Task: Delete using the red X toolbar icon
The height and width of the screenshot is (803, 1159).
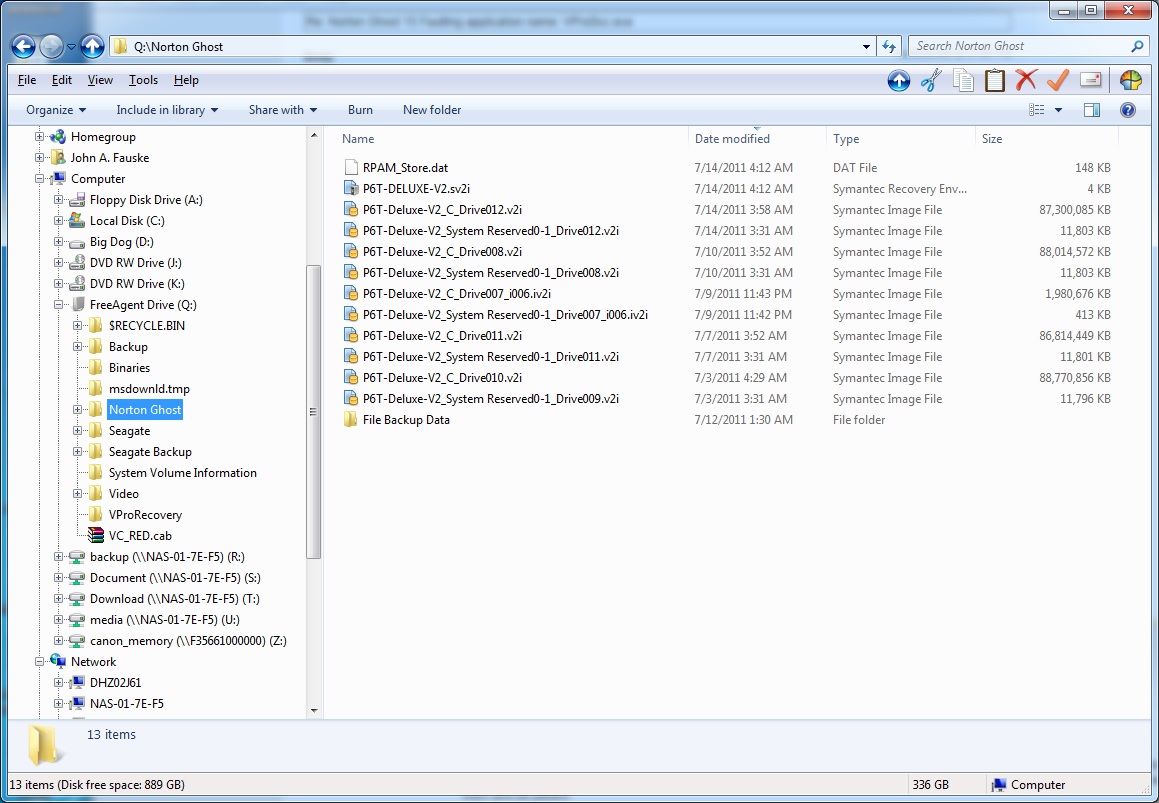Action: [x=1026, y=80]
